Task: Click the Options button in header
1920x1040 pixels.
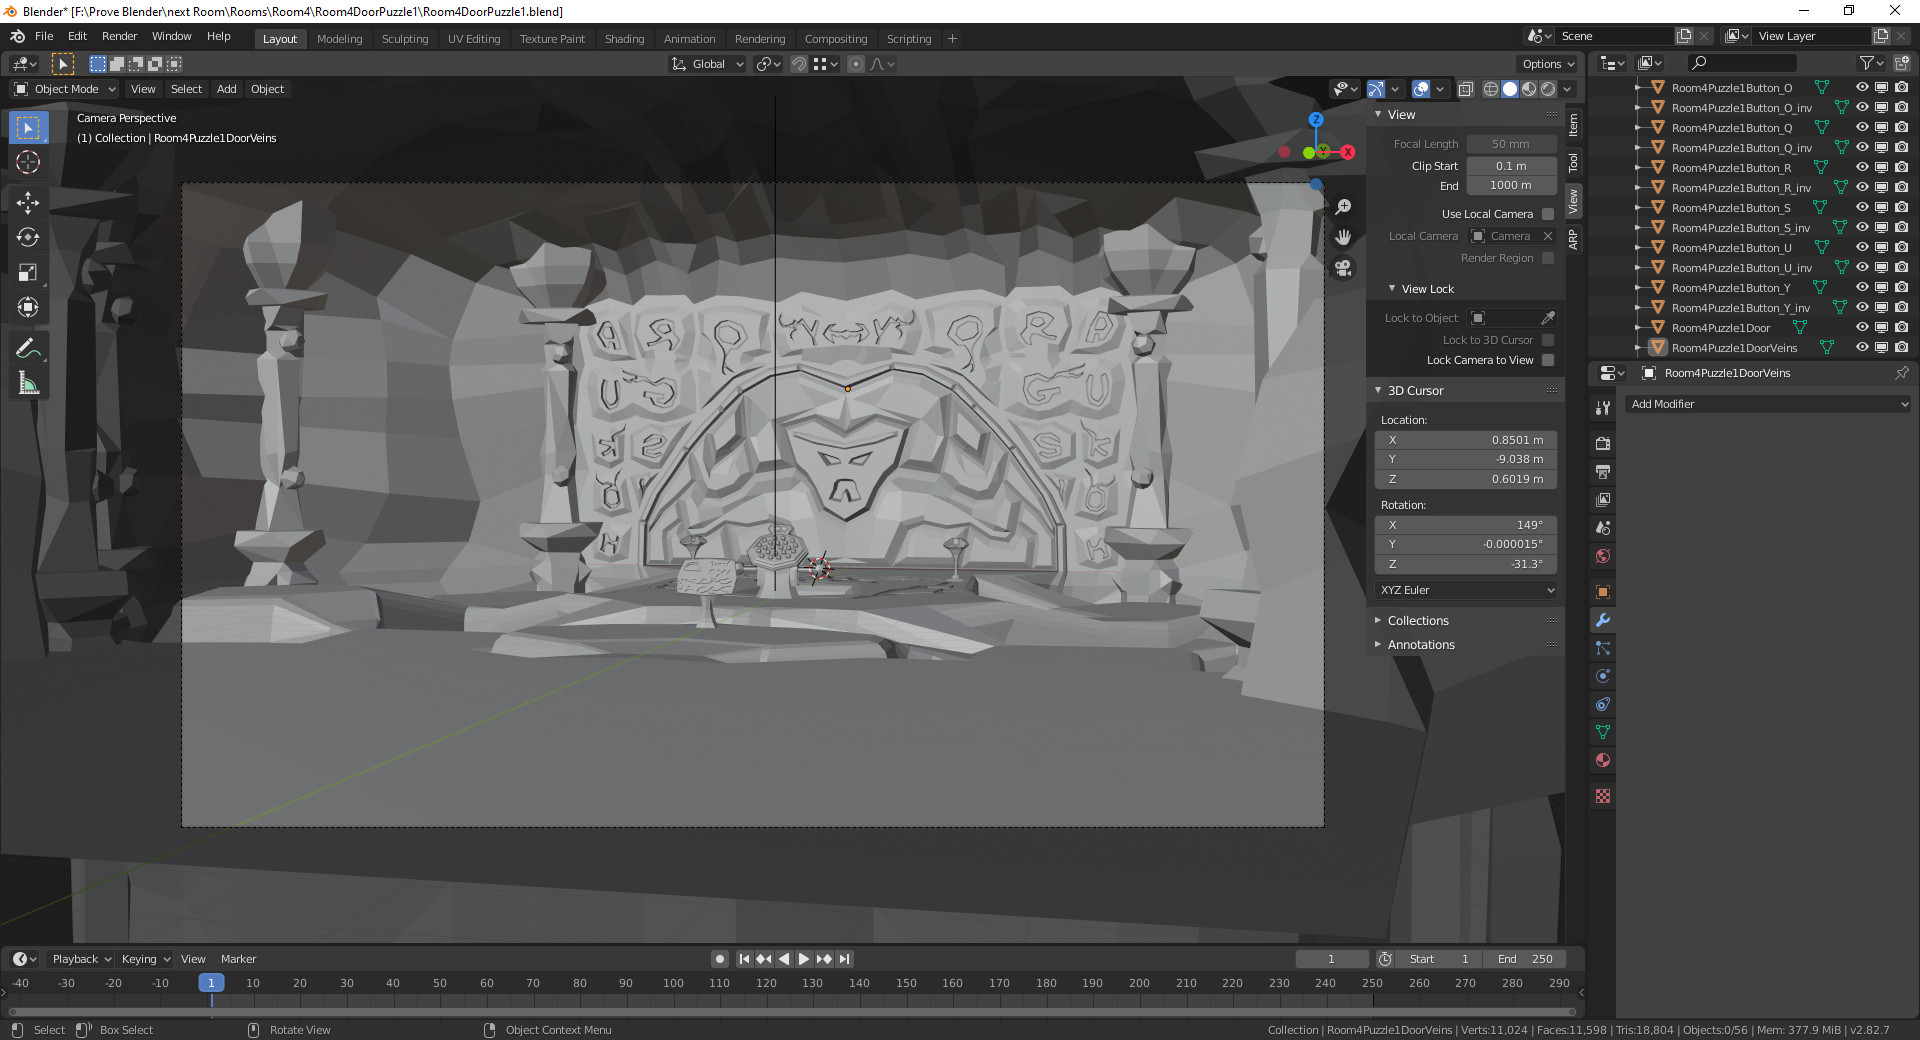Action: coord(1548,64)
